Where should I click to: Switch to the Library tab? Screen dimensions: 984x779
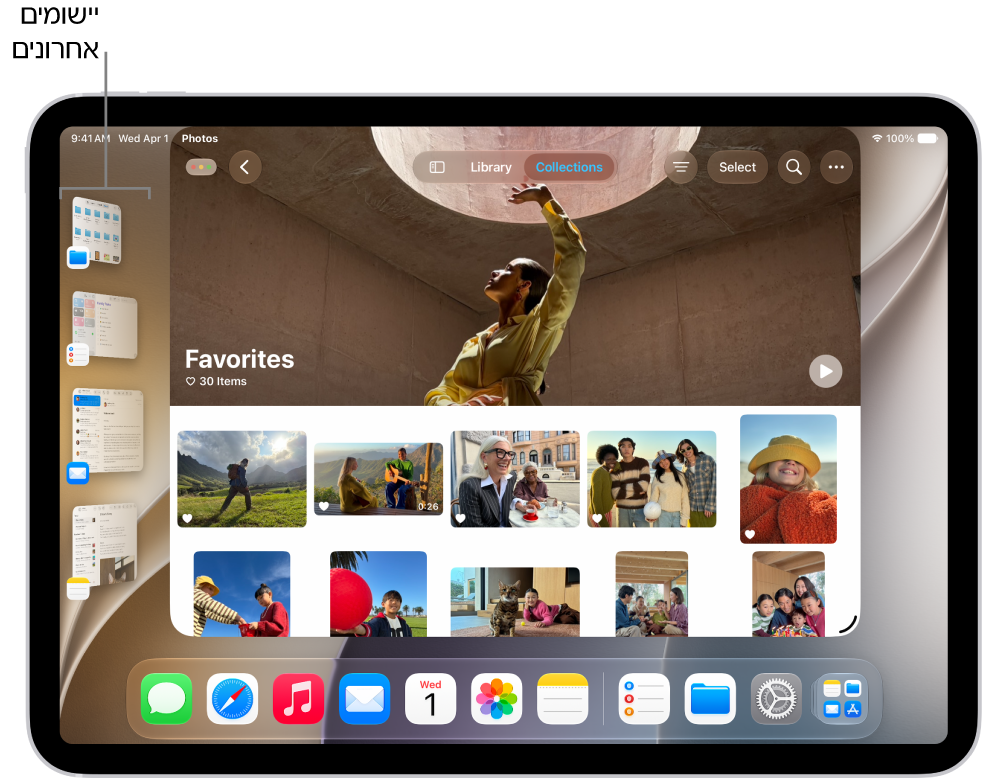pos(491,167)
